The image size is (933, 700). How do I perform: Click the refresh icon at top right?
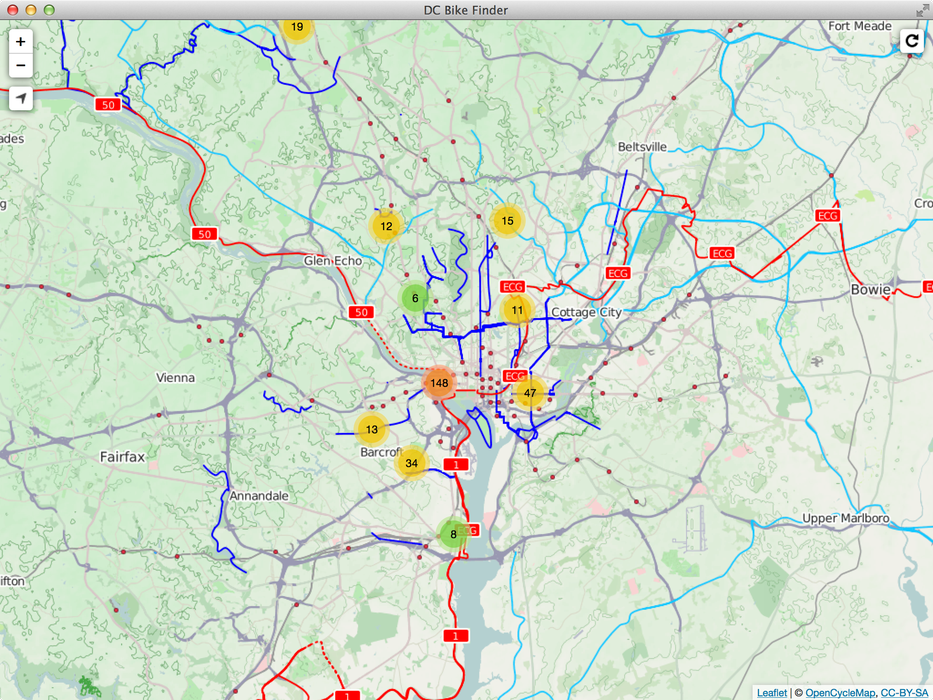(x=911, y=40)
